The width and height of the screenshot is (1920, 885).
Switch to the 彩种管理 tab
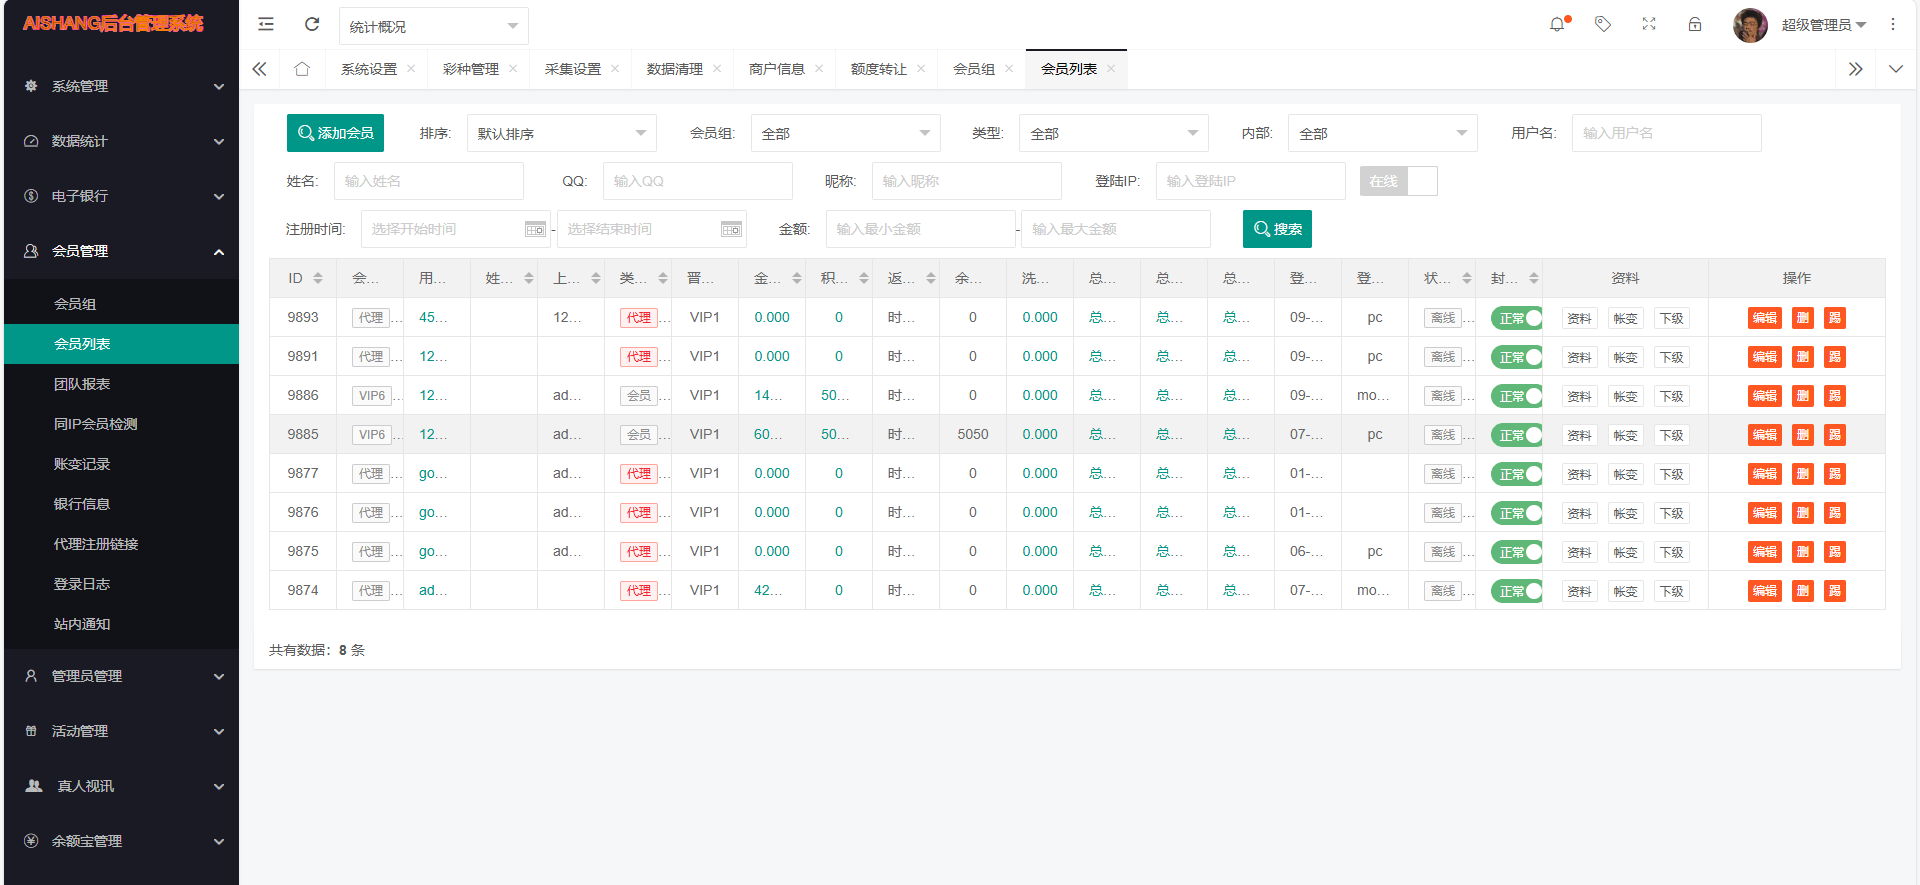[x=470, y=69]
